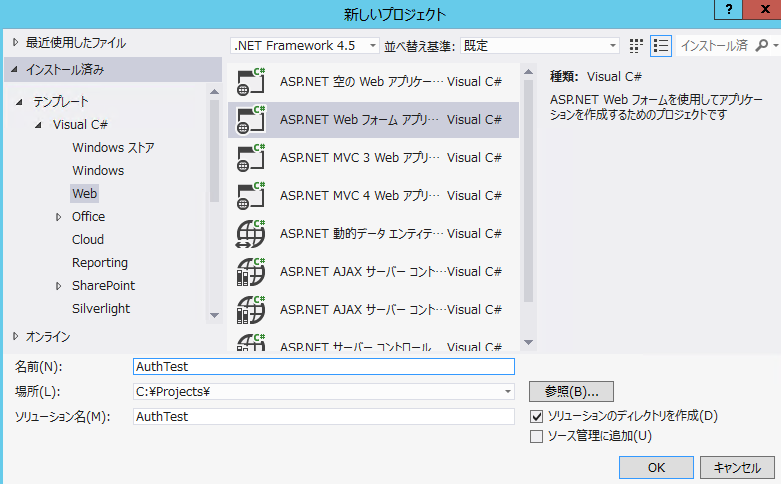Screen dimensions: 781x484
Task: Toggle ソリューションのディレクトリを作成 checkbox
Action: (x=536, y=416)
